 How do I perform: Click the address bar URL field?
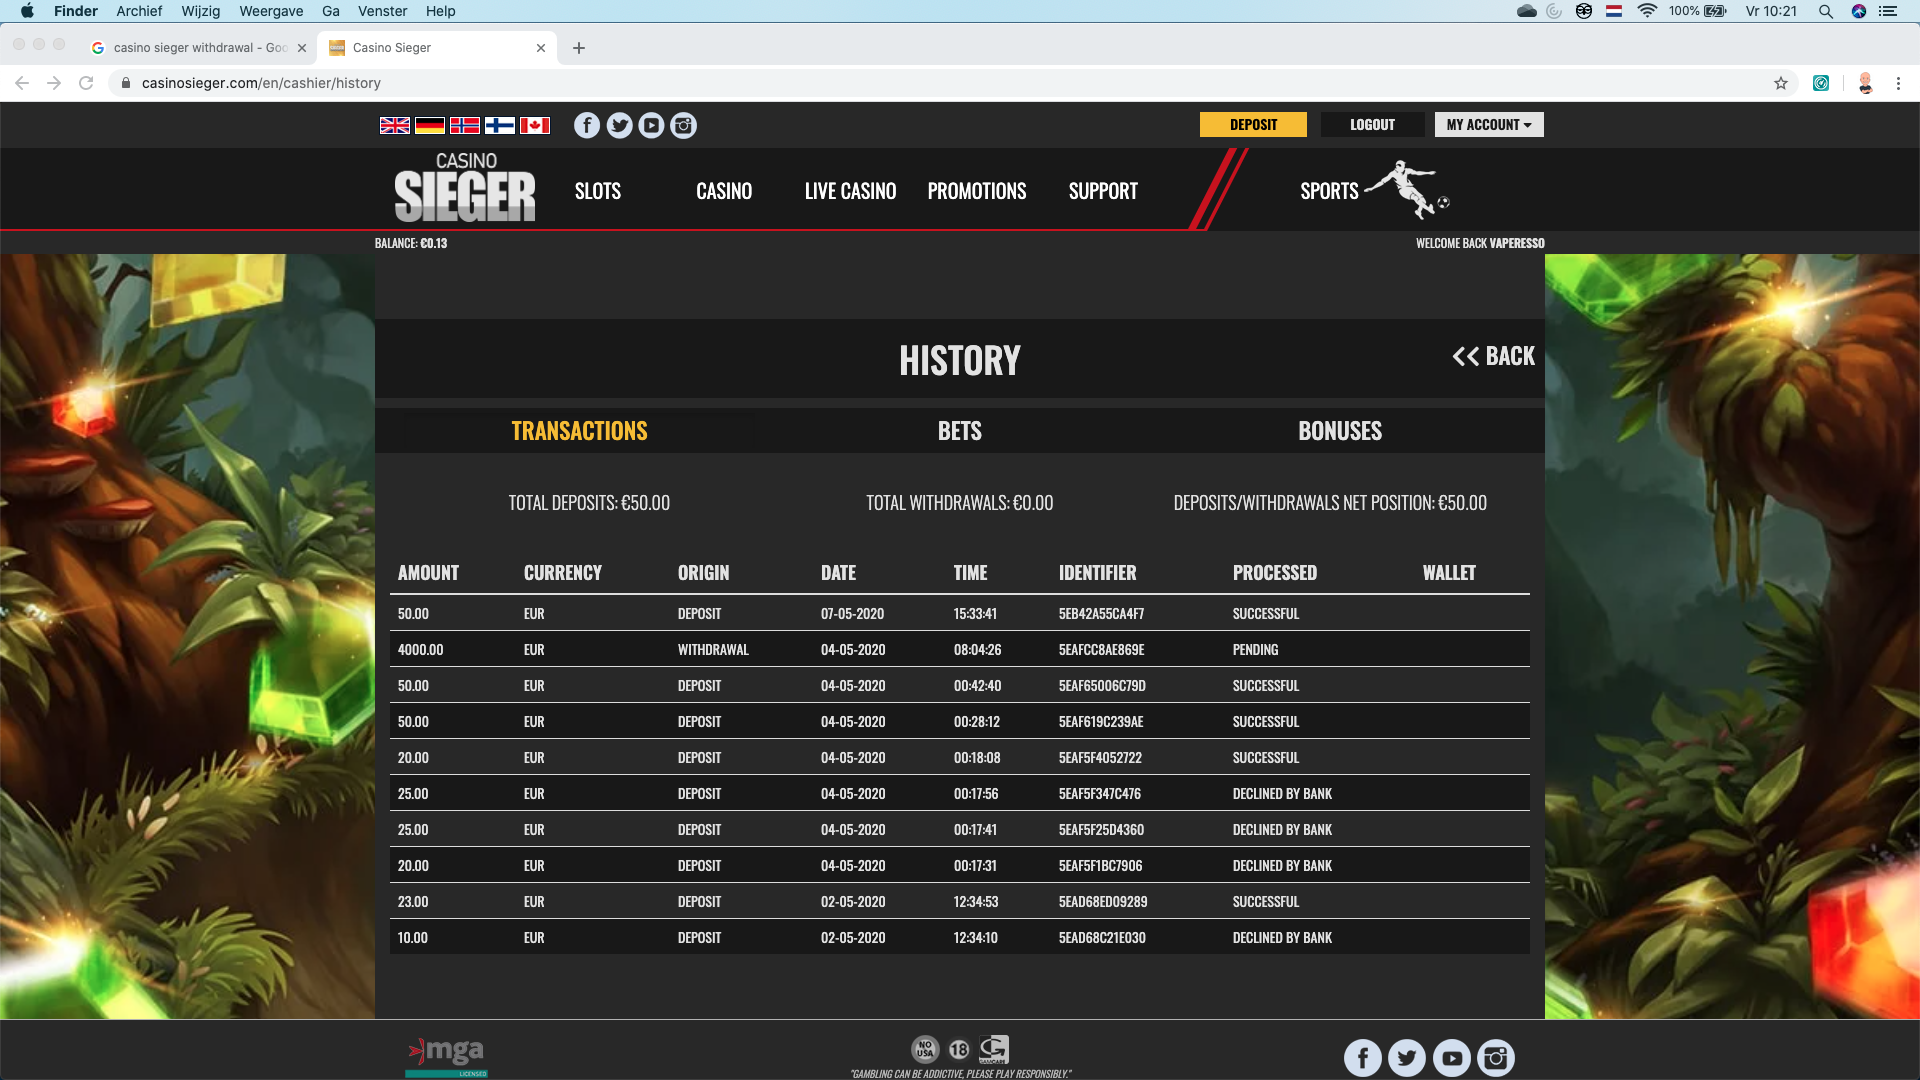tap(940, 83)
